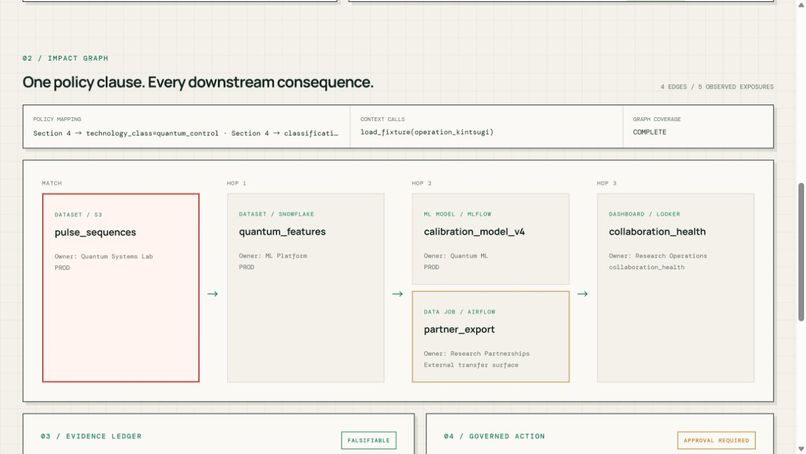Click 'External transfer surface' text

(x=471, y=365)
